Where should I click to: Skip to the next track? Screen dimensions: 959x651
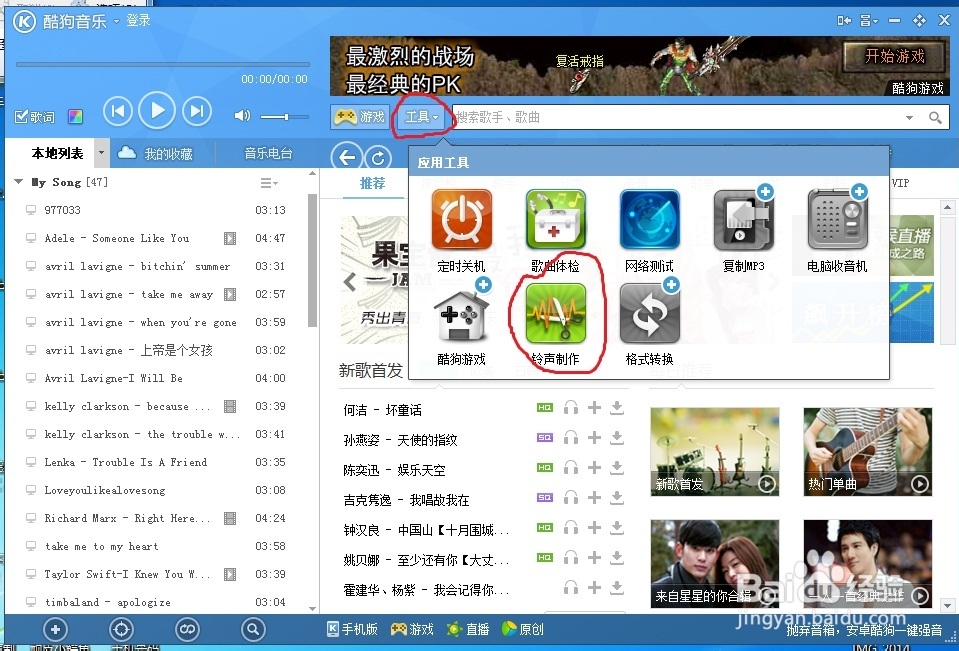(x=196, y=111)
